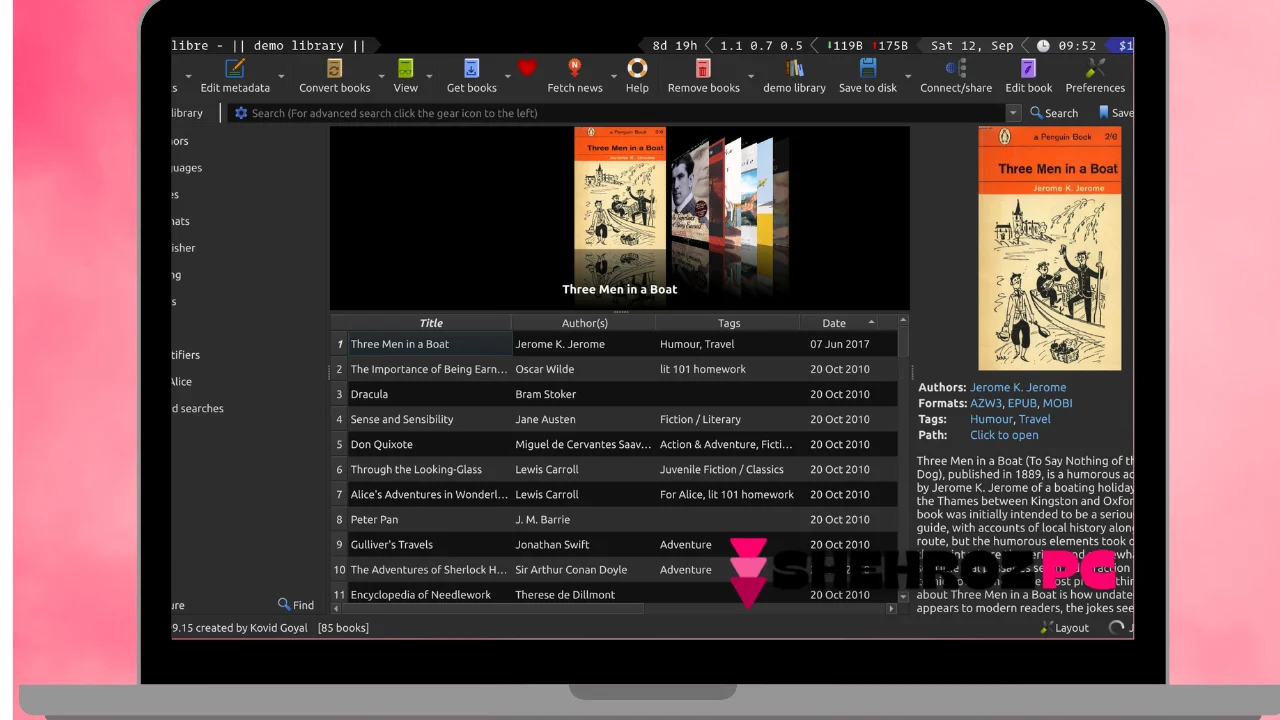Image resolution: width=1280 pixels, height=720 pixels.
Task: Open Connect/share
Action: (956, 76)
